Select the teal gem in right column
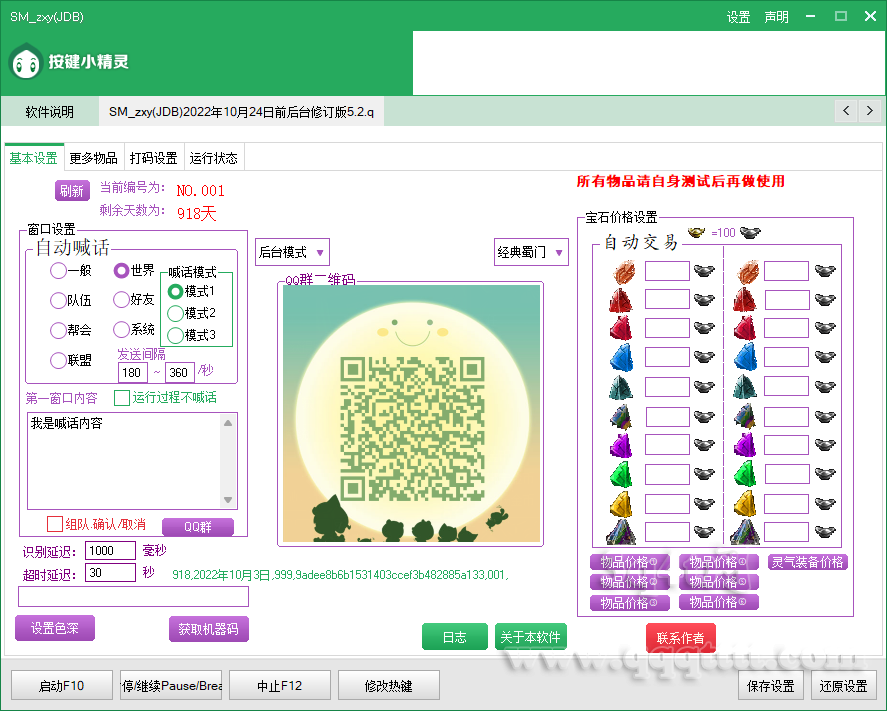 point(746,387)
